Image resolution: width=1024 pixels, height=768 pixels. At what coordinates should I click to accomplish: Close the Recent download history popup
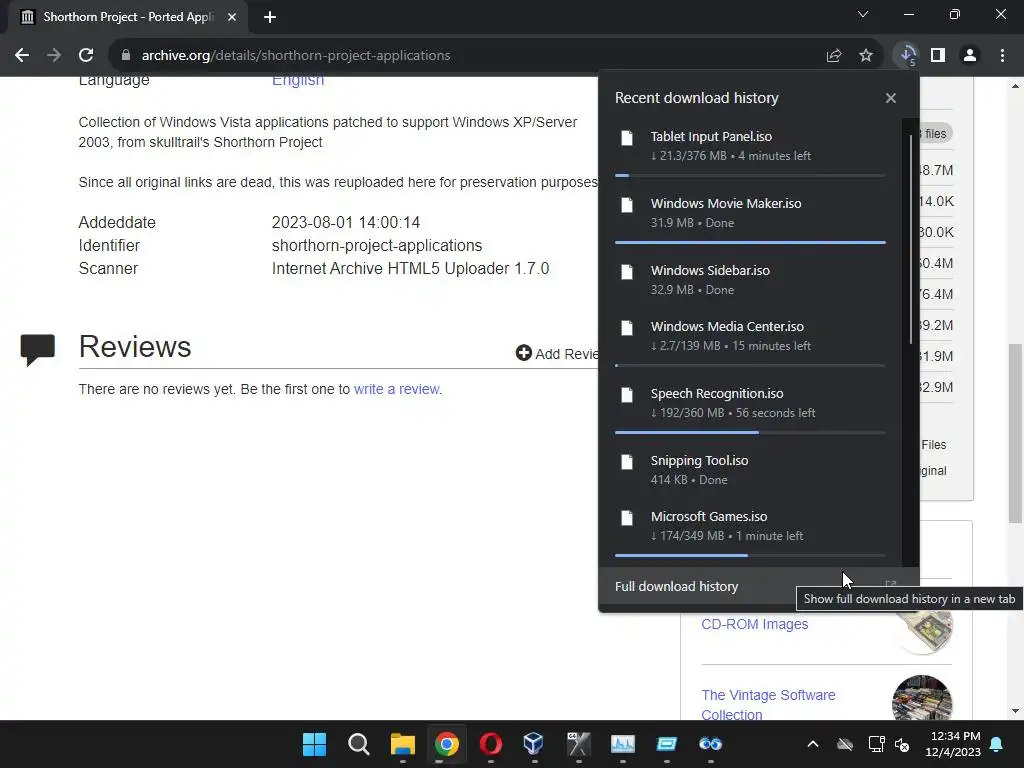click(891, 98)
